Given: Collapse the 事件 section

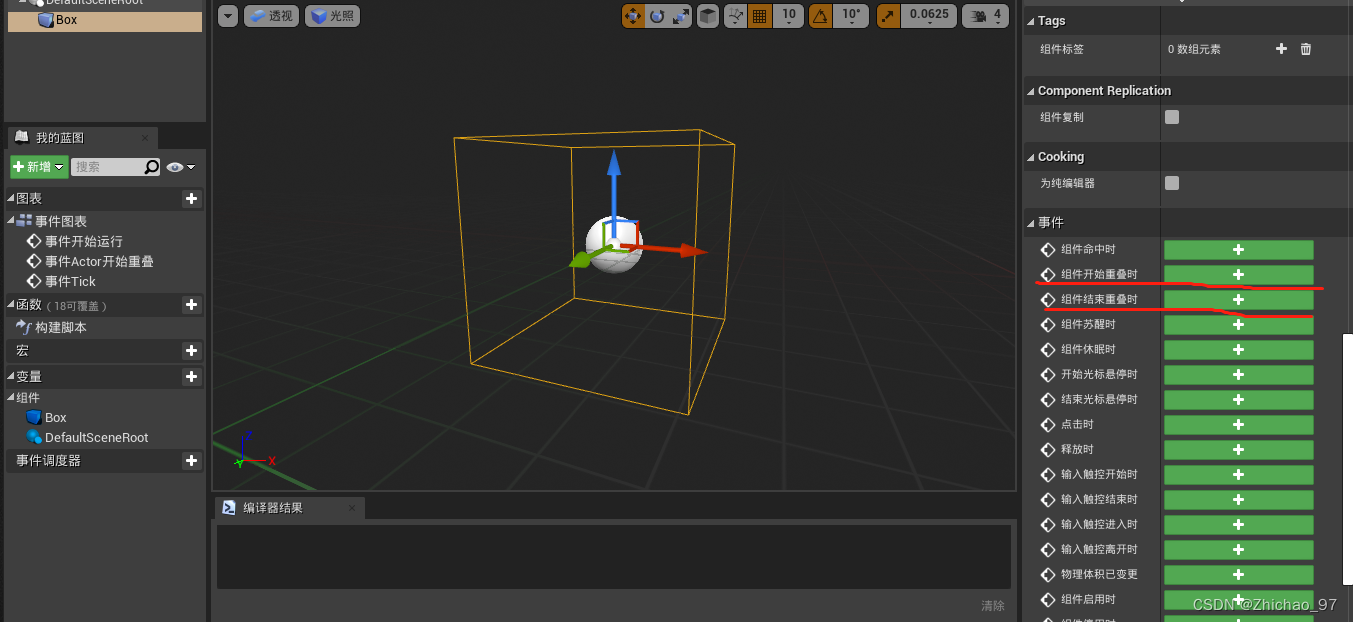Looking at the screenshot, I should click(1031, 223).
